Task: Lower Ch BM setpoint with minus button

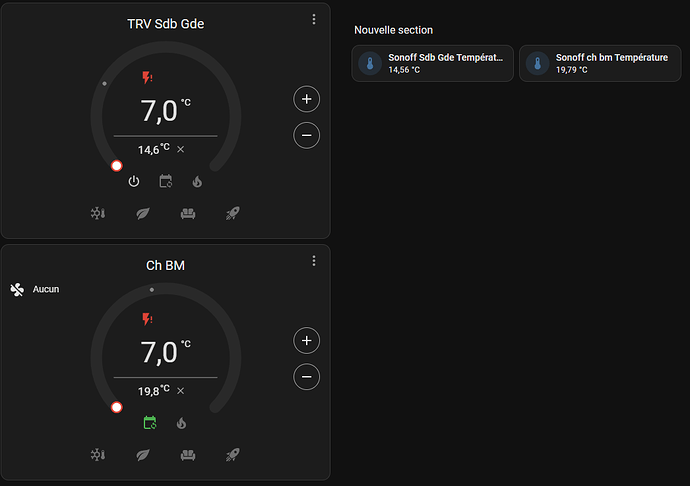Action: click(307, 377)
